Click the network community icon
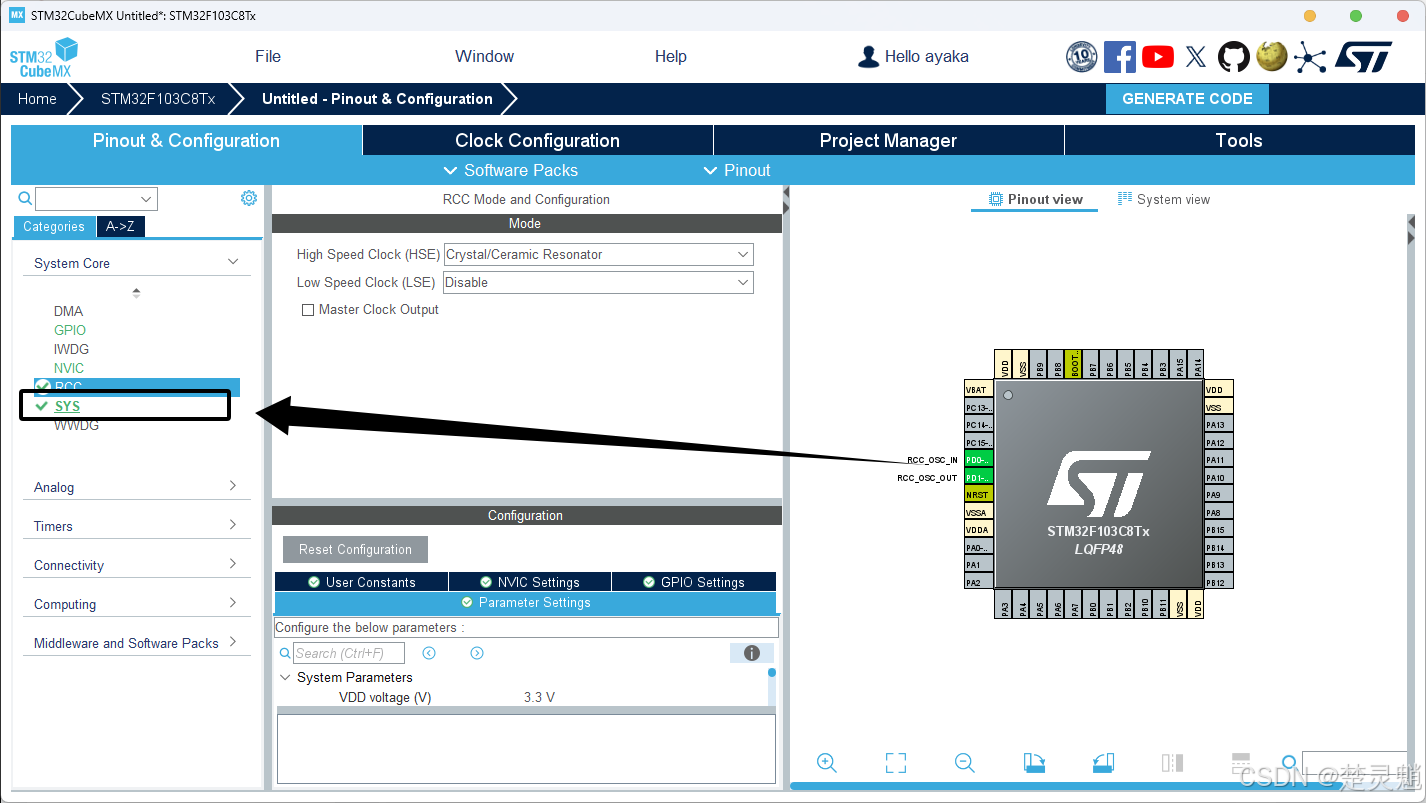Screen dimensions: 1426x803 pos(1309,57)
